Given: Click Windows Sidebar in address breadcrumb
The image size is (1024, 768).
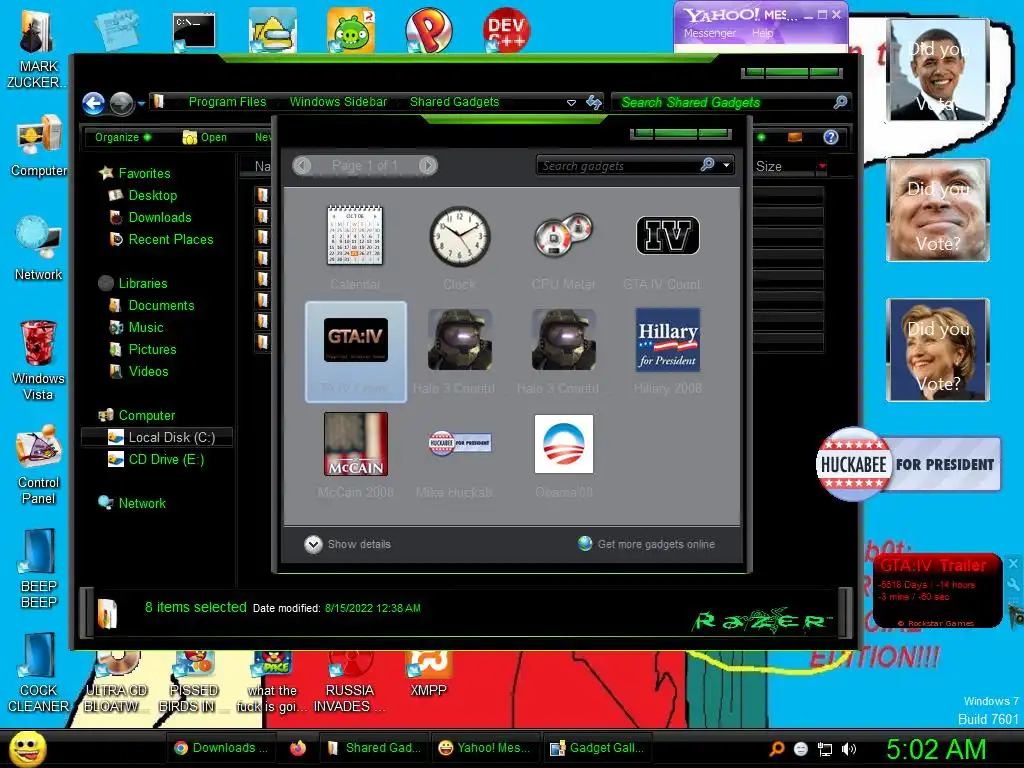Looking at the screenshot, I should 338,102.
